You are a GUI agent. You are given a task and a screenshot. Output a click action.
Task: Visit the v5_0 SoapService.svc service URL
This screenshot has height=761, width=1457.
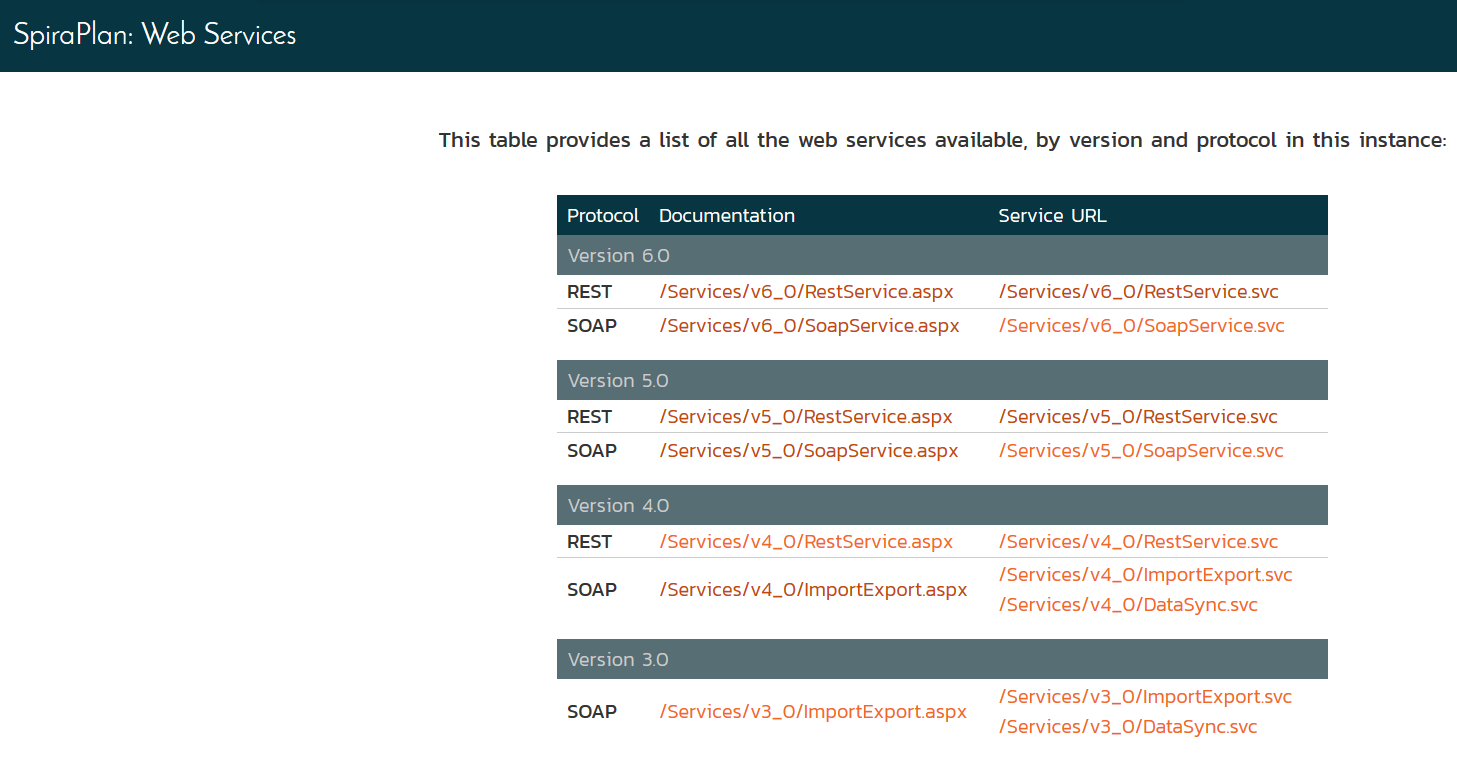(x=1141, y=451)
